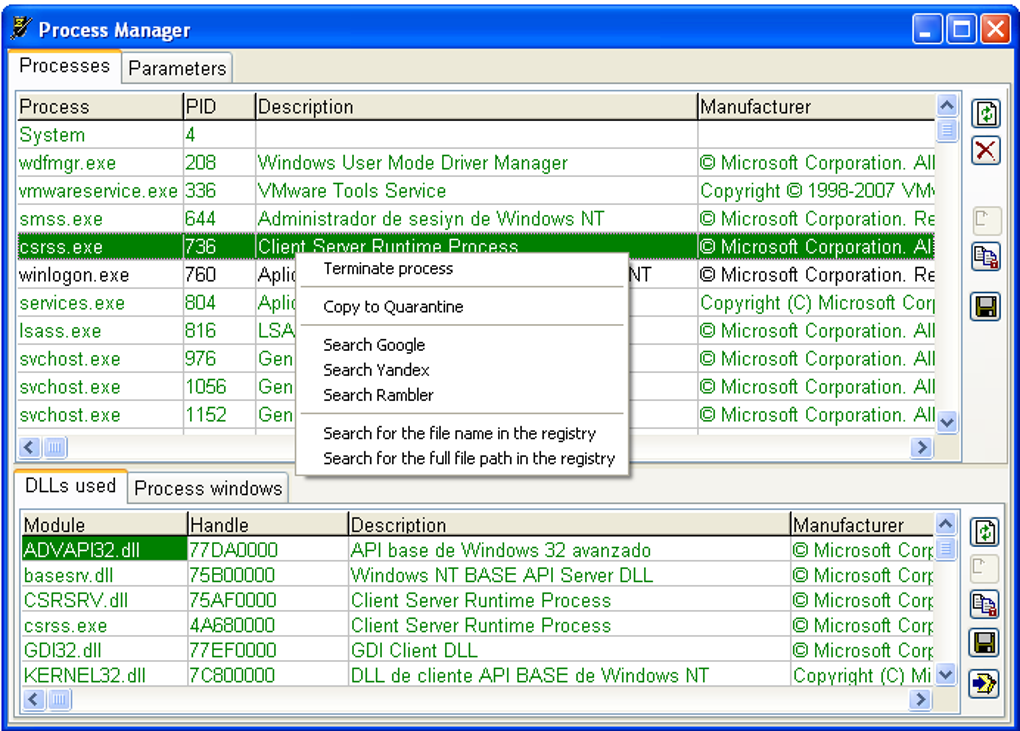Click the down arrow of DLL list scrollbar
The width and height of the screenshot is (1020, 731).
click(x=946, y=674)
